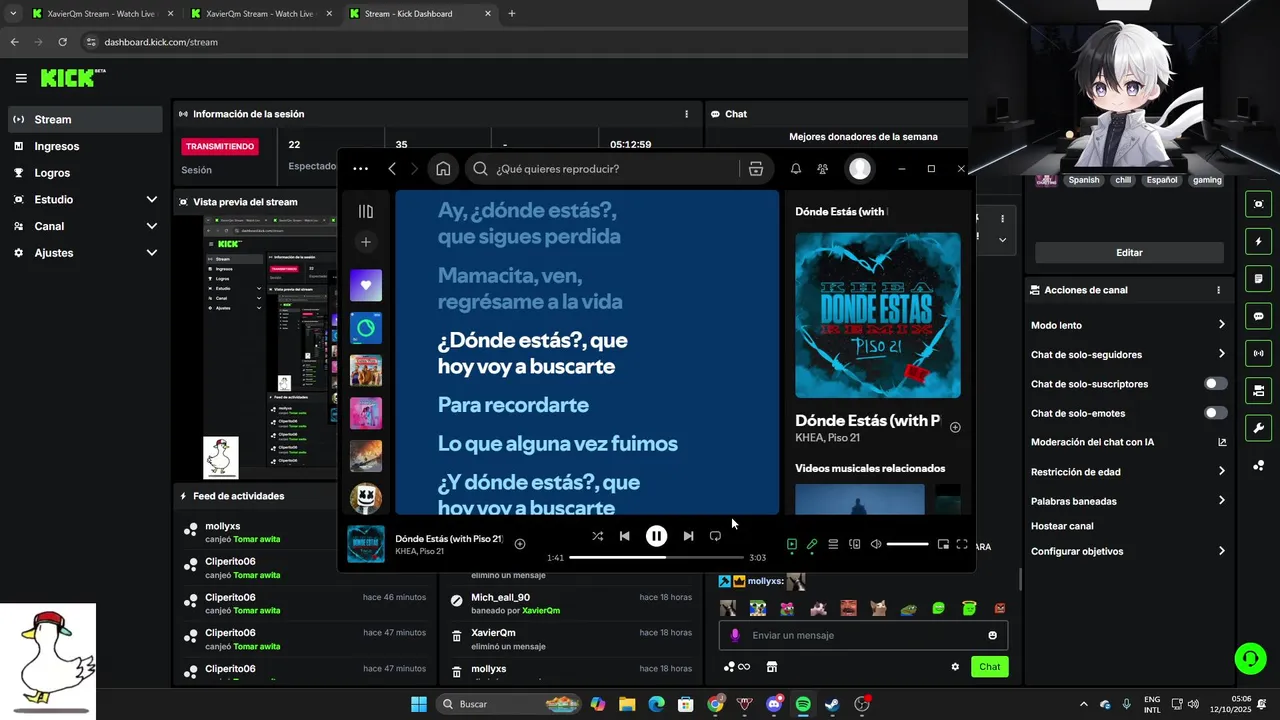Toggle Spotify shuffle
Image resolution: width=1280 pixels, height=720 pixels.
[x=597, y=536]
